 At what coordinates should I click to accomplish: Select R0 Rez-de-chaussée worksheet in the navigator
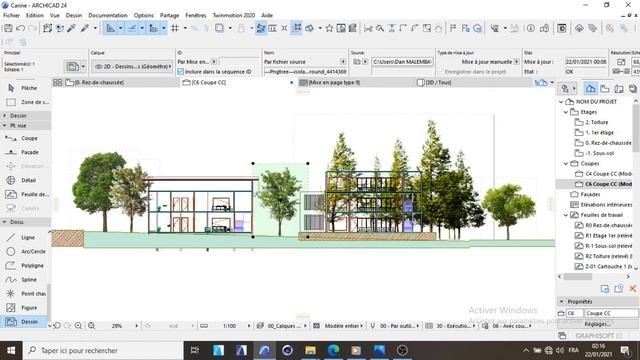(x=603, y=225)
